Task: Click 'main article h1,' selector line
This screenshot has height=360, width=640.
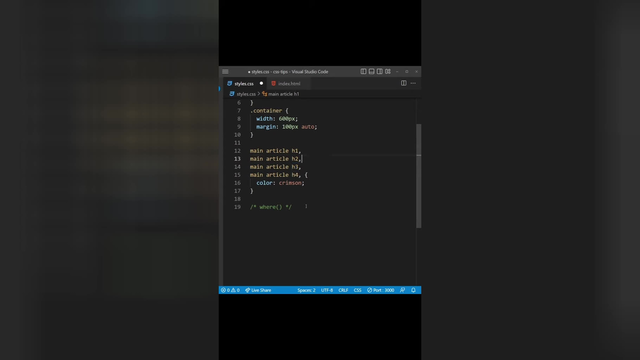Action: [276, 151]
